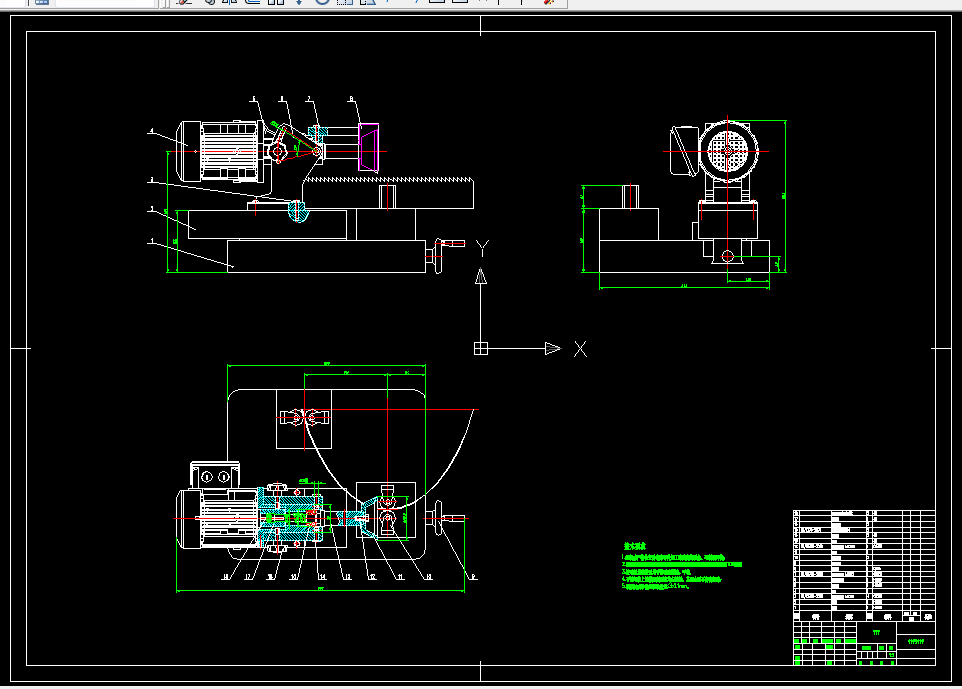Viewport: 962px width, 689px height.
Task: Select balloon number 14 in bottom view
Action: pyautogui.click(x=322, y=577)
